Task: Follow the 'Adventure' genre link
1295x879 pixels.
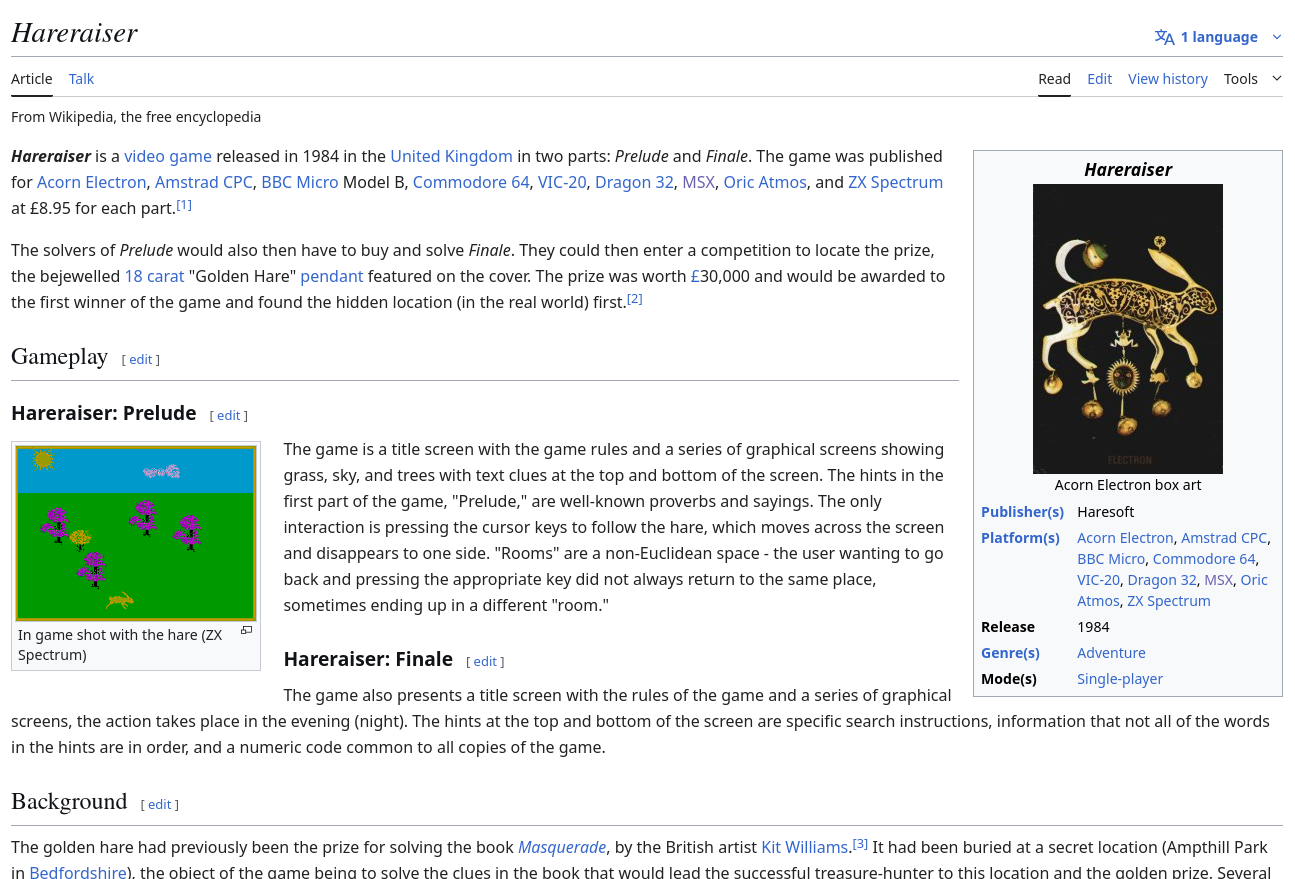Action: [x=1111, y=653]
